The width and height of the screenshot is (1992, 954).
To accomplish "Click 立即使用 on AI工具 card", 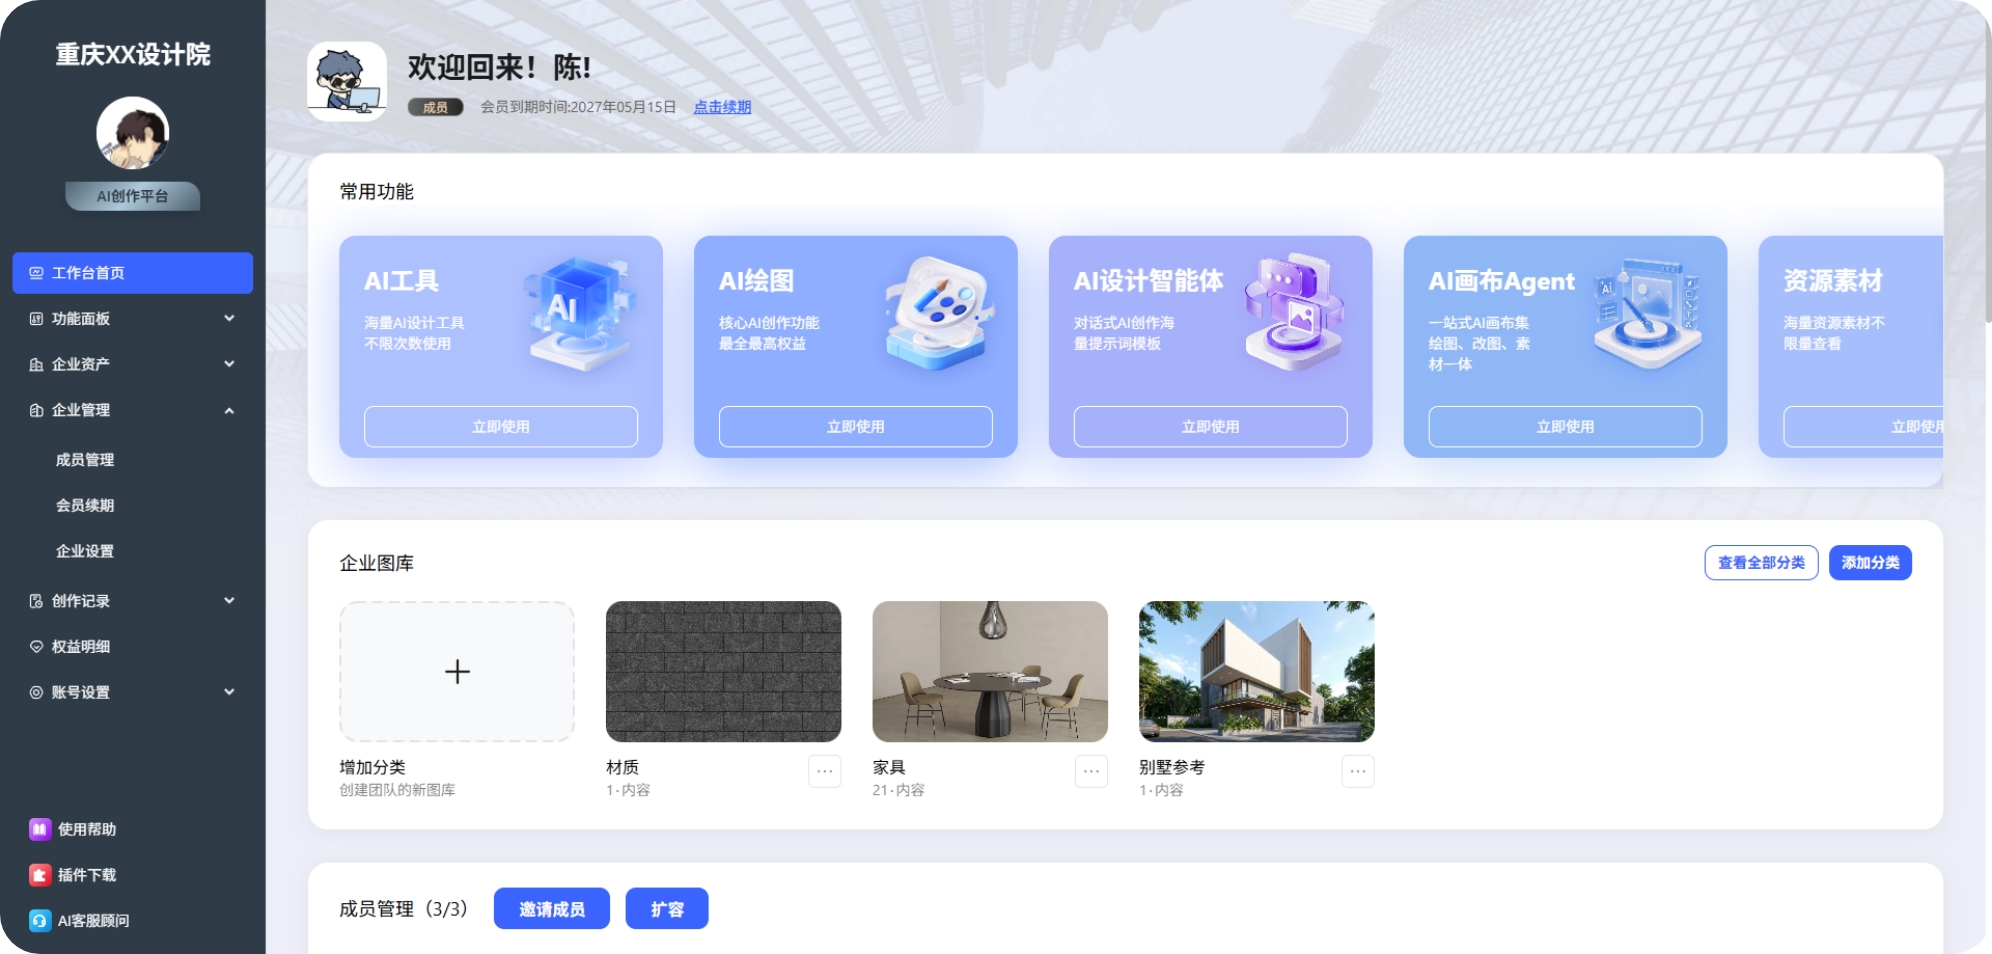I will pos(501,427).
